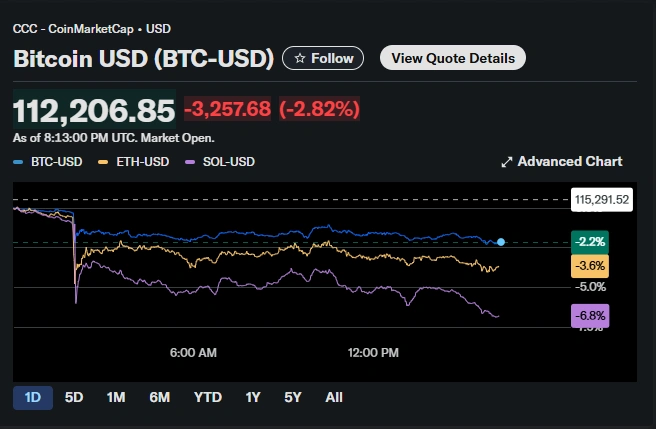Viewport: 656px width, 429px height.
Task: Click the 12:00 PM time axis label
Action: click(x=373, y=353)
